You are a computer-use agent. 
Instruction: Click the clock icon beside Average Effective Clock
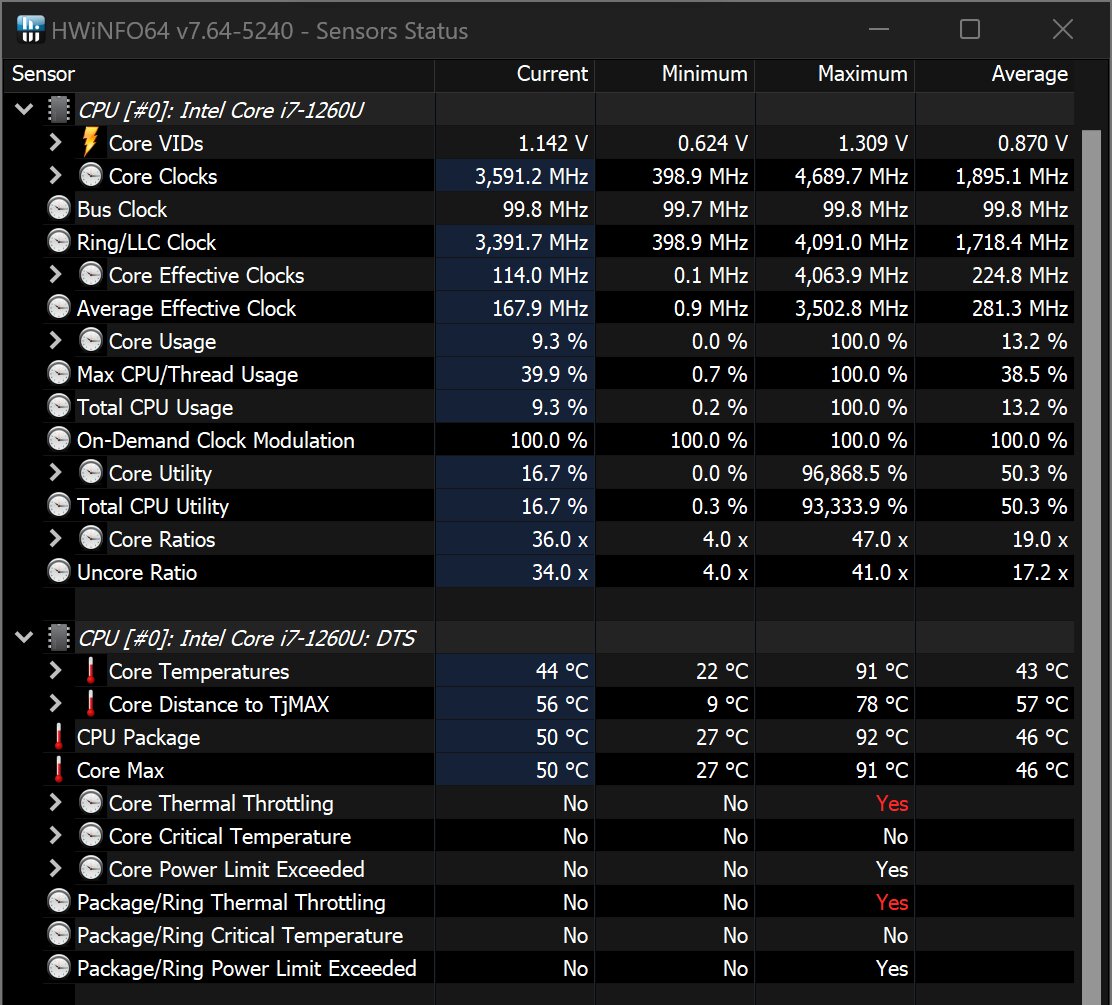tap(59, 307)
